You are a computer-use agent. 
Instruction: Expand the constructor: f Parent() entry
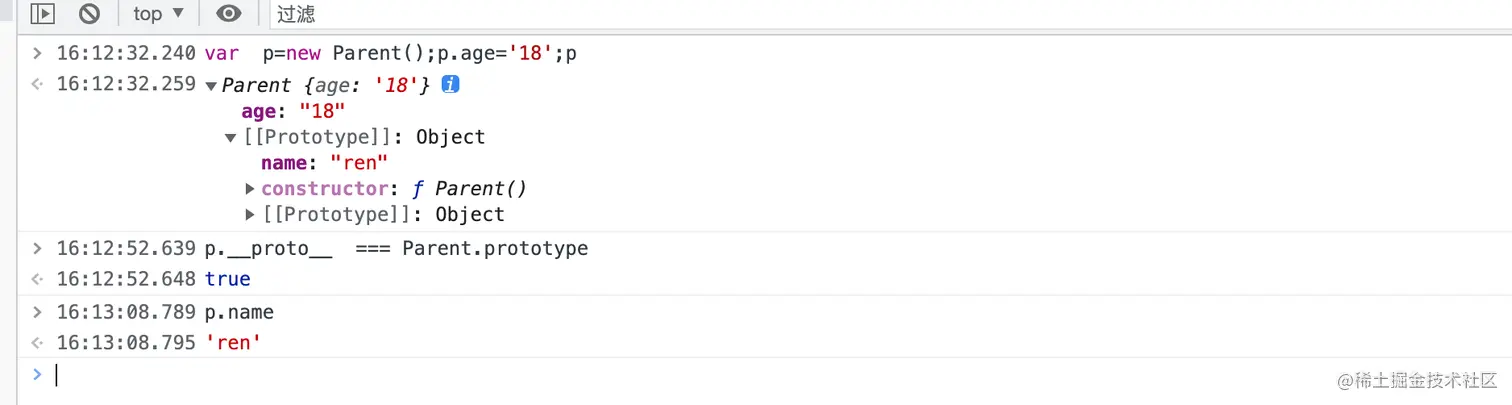(250, 189)
